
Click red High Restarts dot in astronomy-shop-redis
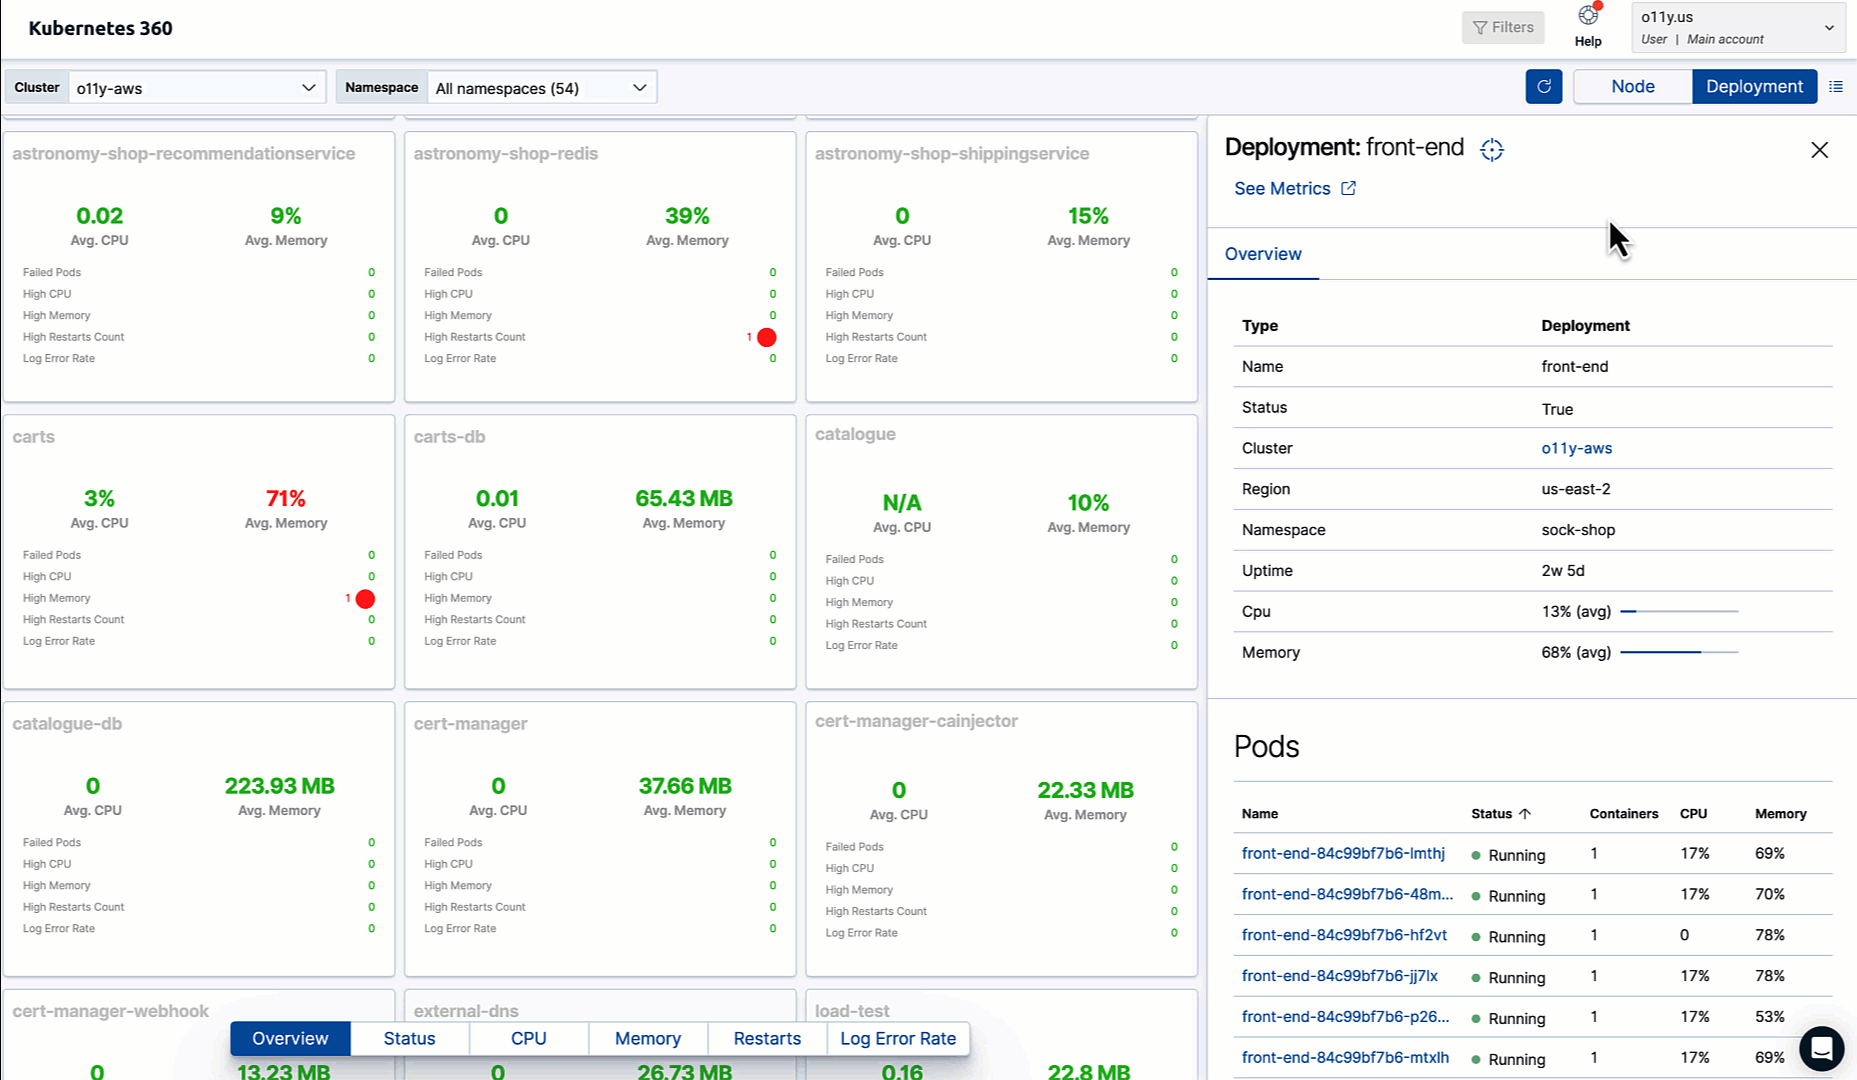click(x=766, y=338)
